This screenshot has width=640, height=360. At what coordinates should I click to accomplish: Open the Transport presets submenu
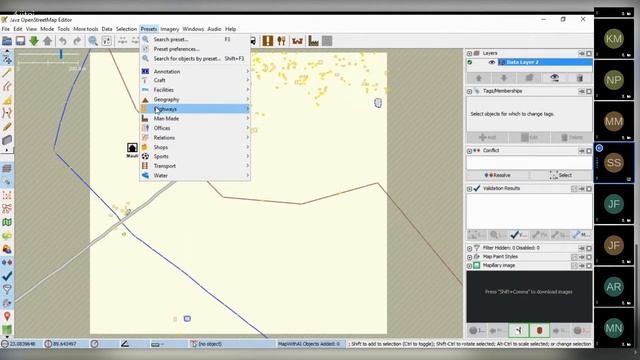pos(195,166)
